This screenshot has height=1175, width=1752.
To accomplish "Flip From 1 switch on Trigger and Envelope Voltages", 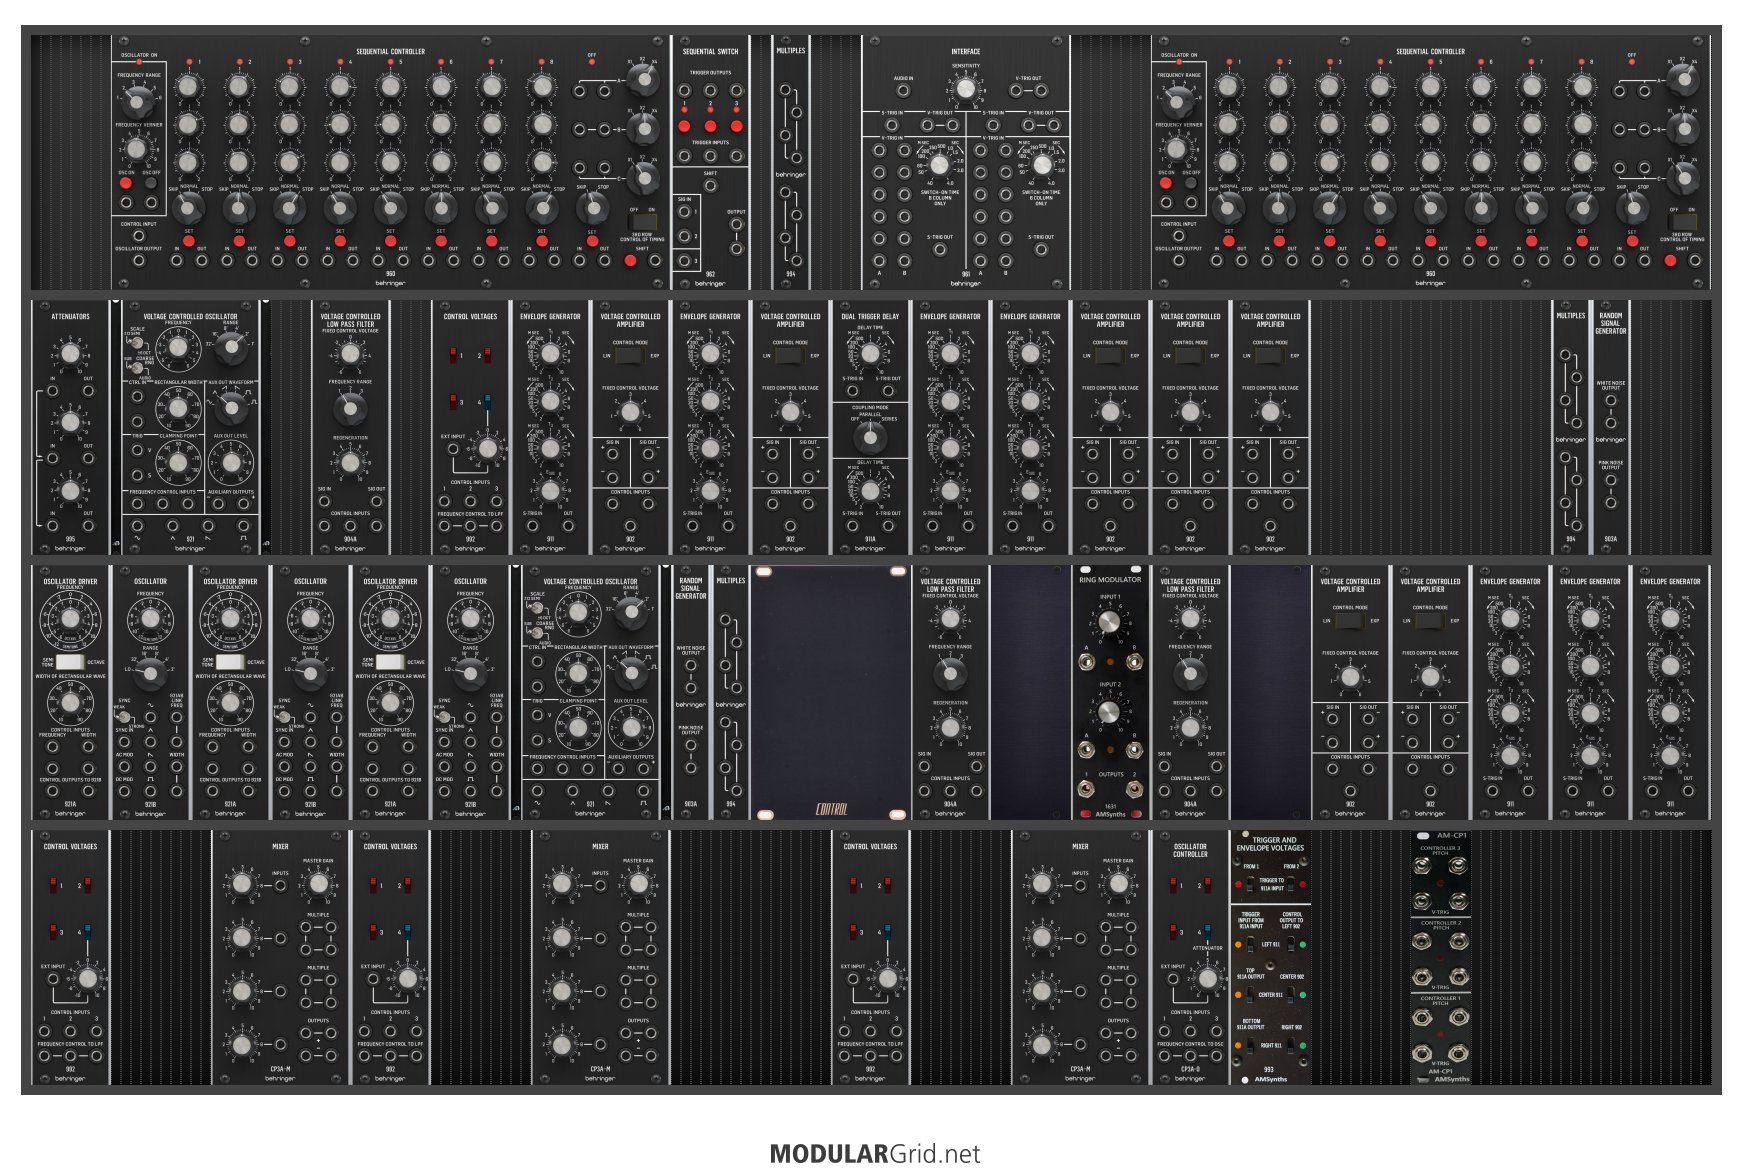I will click(x=1249, y=884).
